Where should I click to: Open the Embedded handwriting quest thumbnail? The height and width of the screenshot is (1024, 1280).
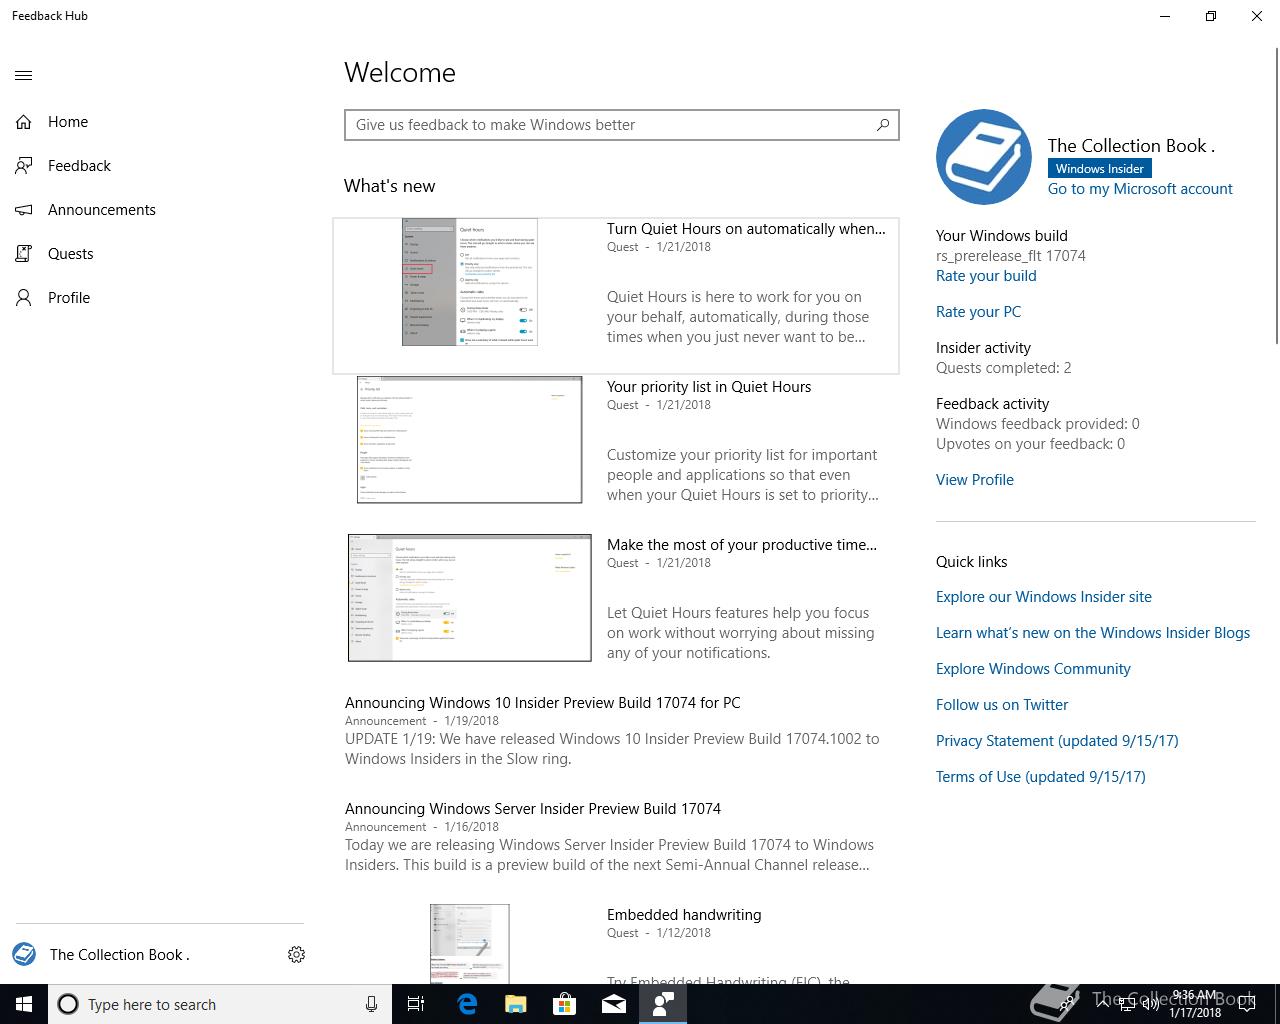point(469,944)
